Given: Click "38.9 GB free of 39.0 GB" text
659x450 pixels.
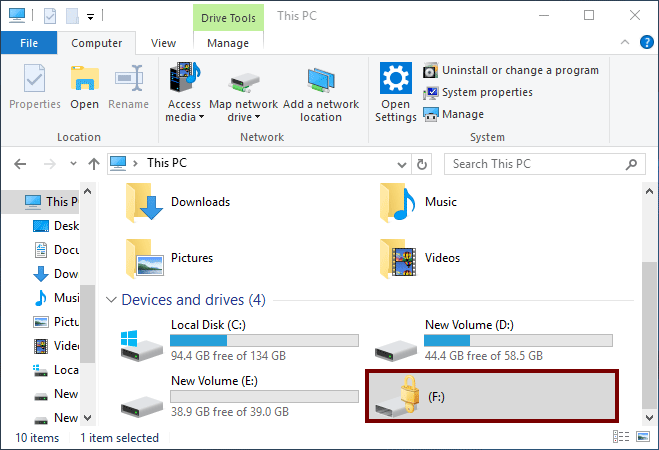Looking at the screenshot, I should [229, 411].
